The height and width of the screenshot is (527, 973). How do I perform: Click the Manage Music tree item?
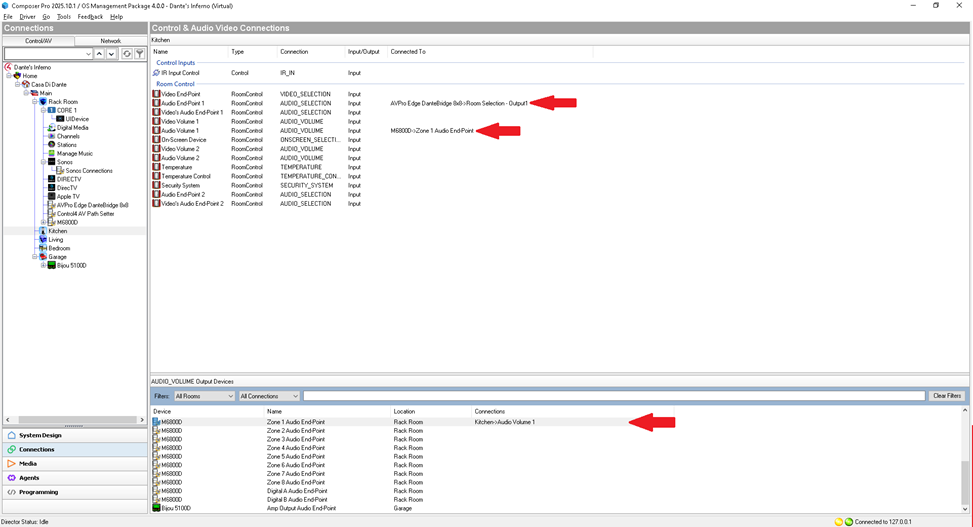pyautogui.click(x=74, y=153)
